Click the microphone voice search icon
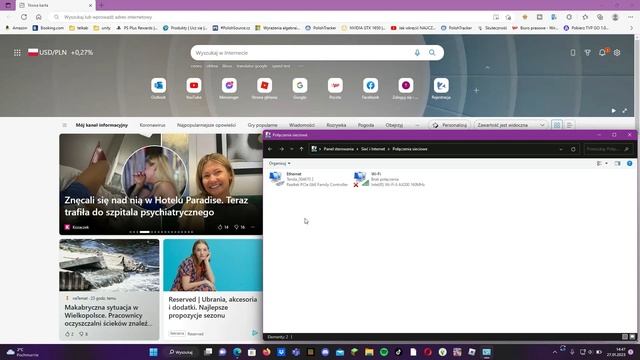 click(417, 53)
